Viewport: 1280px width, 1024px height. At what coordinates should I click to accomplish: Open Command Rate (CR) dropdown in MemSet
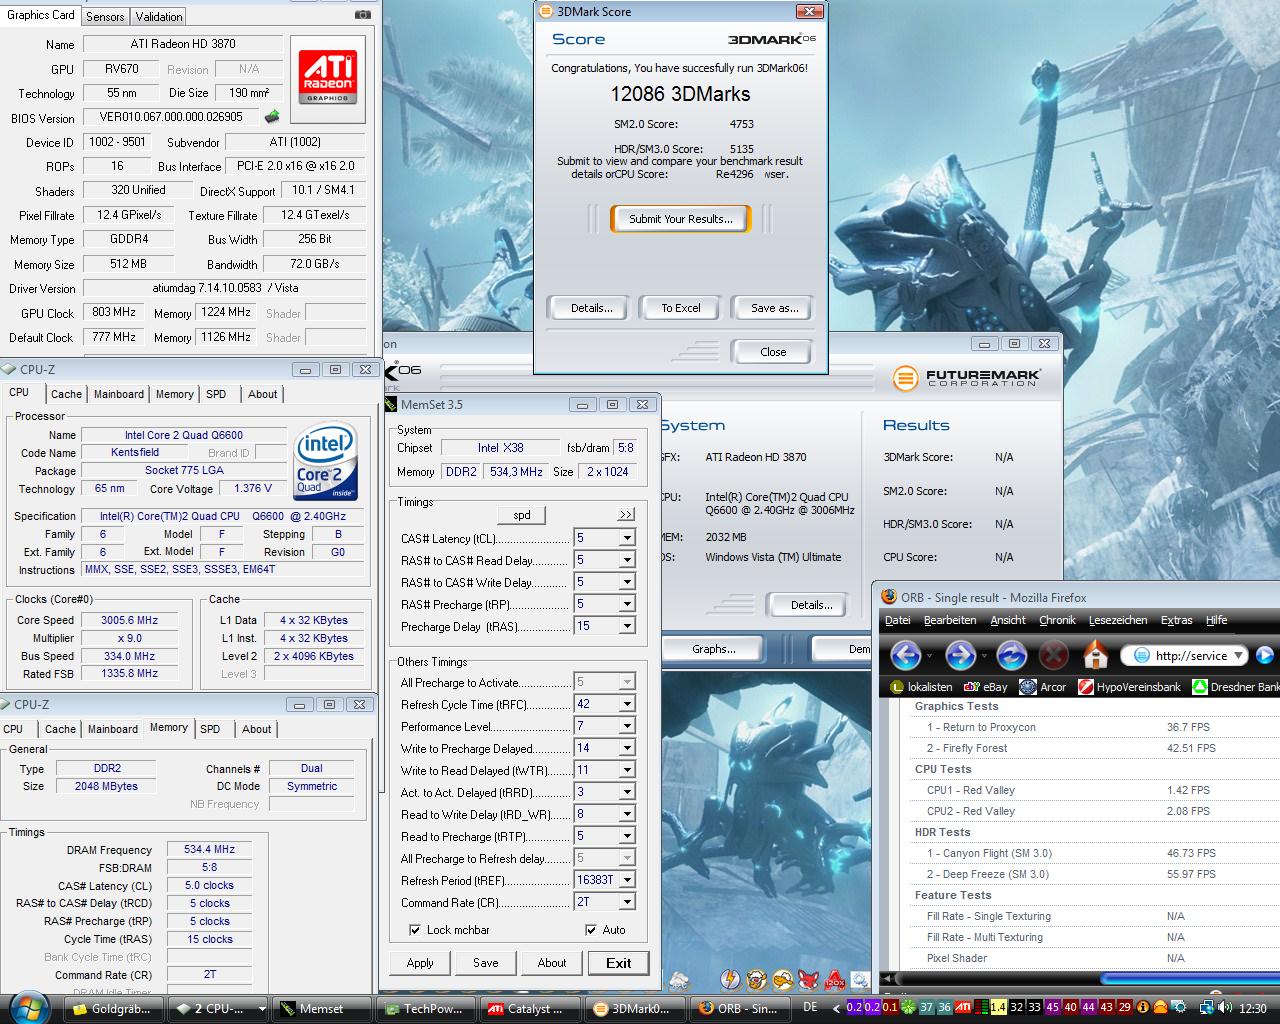(x=627, y=902)
